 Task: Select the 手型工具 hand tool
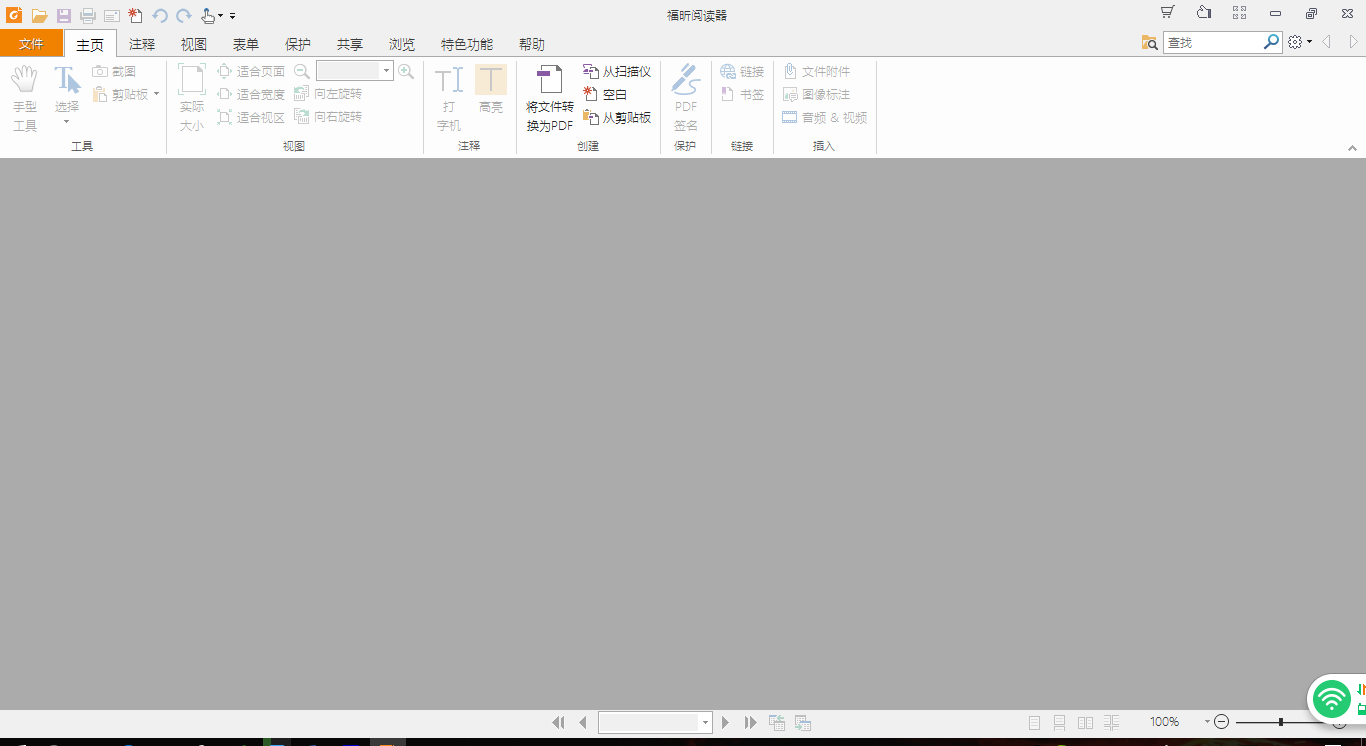(25, 98)
